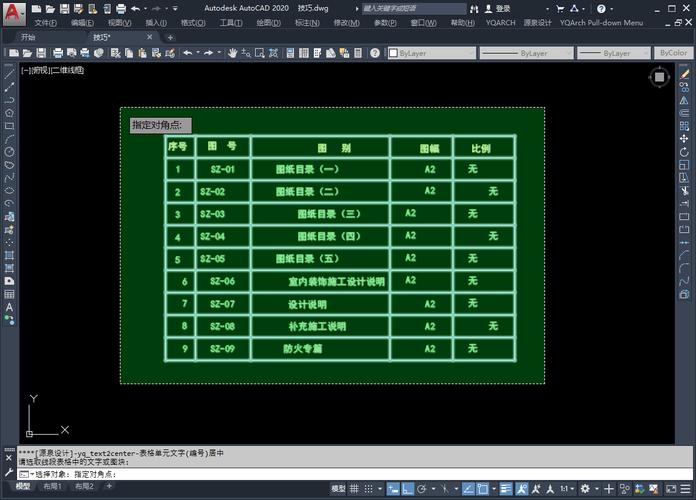696x500 pixels.
Task: Click the Plot (print) icon in the quick access bar
Action: tap(120, 8)
